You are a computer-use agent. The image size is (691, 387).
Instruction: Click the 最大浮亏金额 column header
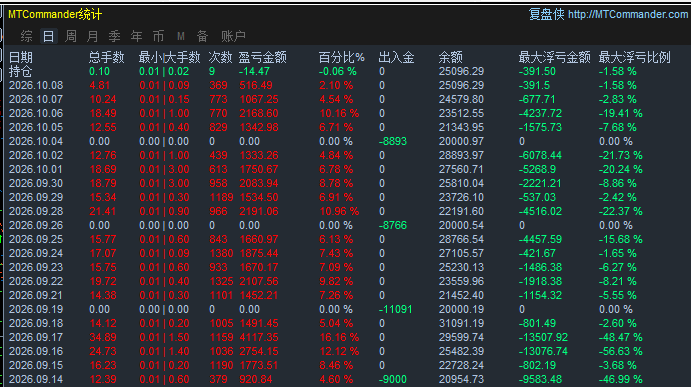[x=554, y=57]
